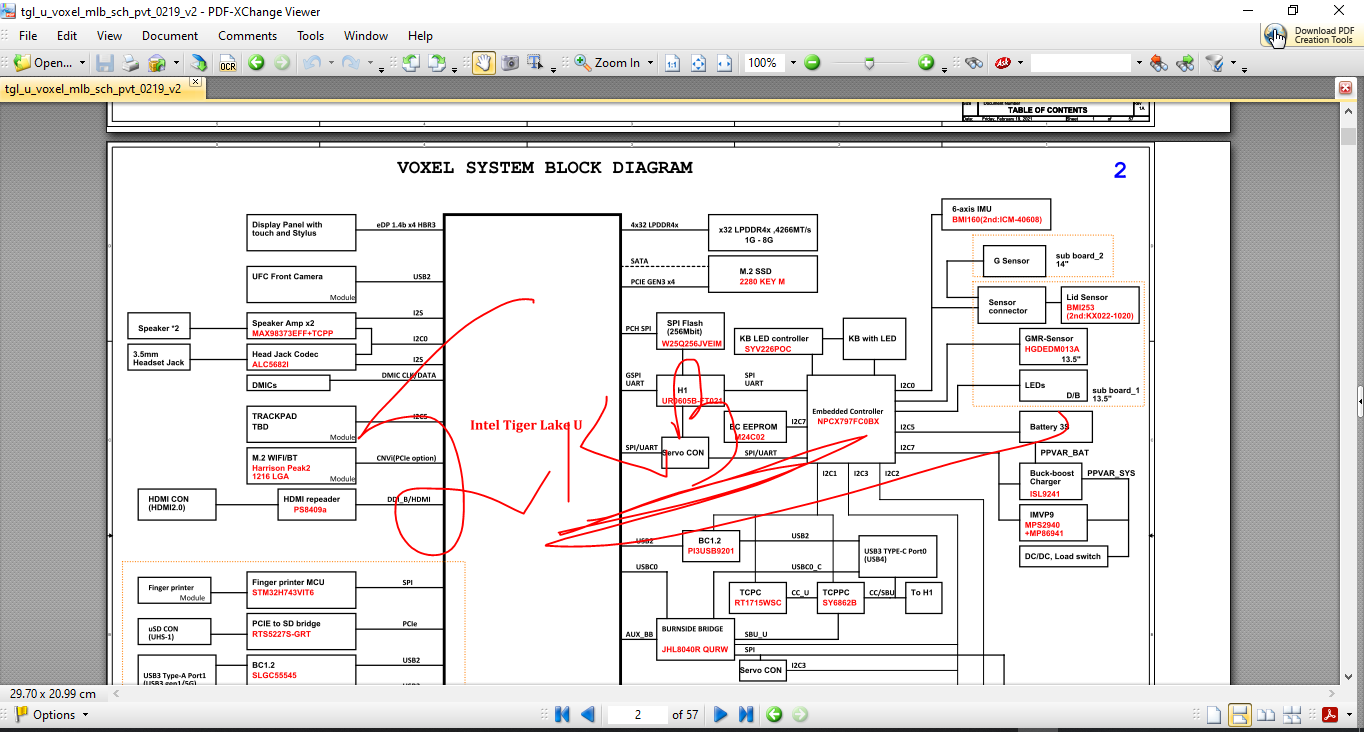Rotate the page clockwise

[x=437, y=62]
